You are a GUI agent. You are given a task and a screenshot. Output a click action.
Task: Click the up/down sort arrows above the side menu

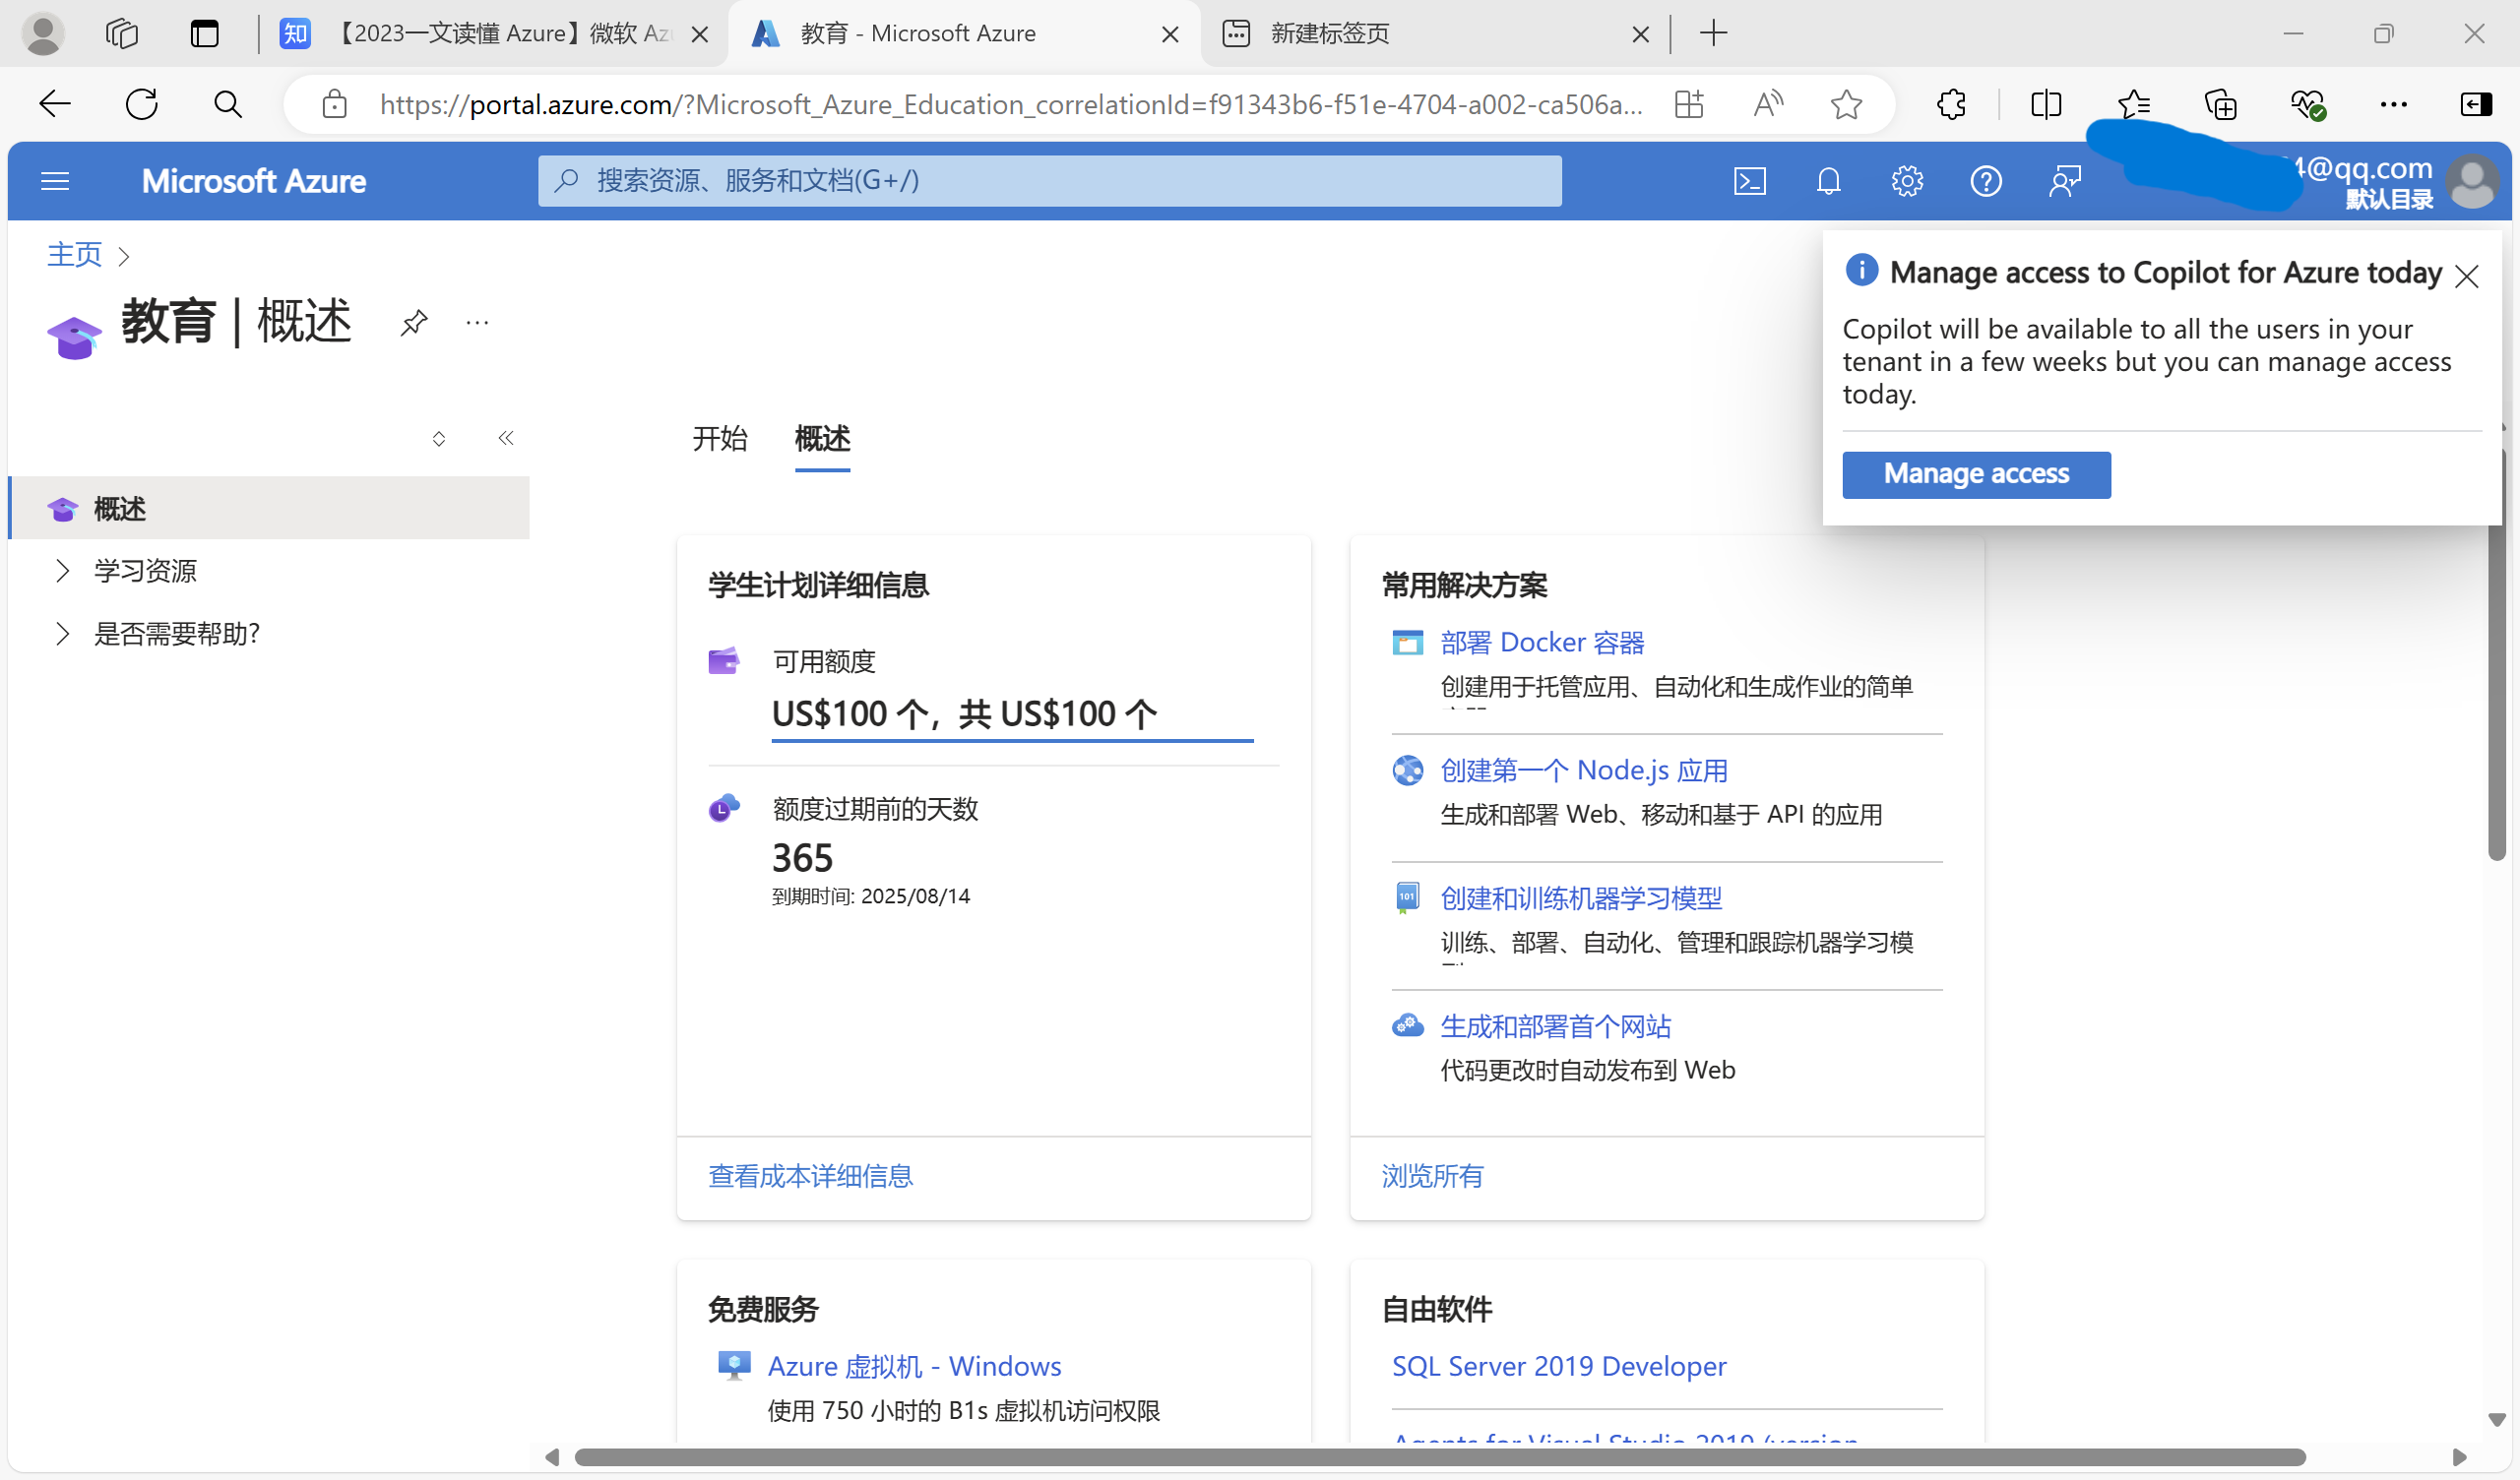pyautogui.click(x=439, y=438)
